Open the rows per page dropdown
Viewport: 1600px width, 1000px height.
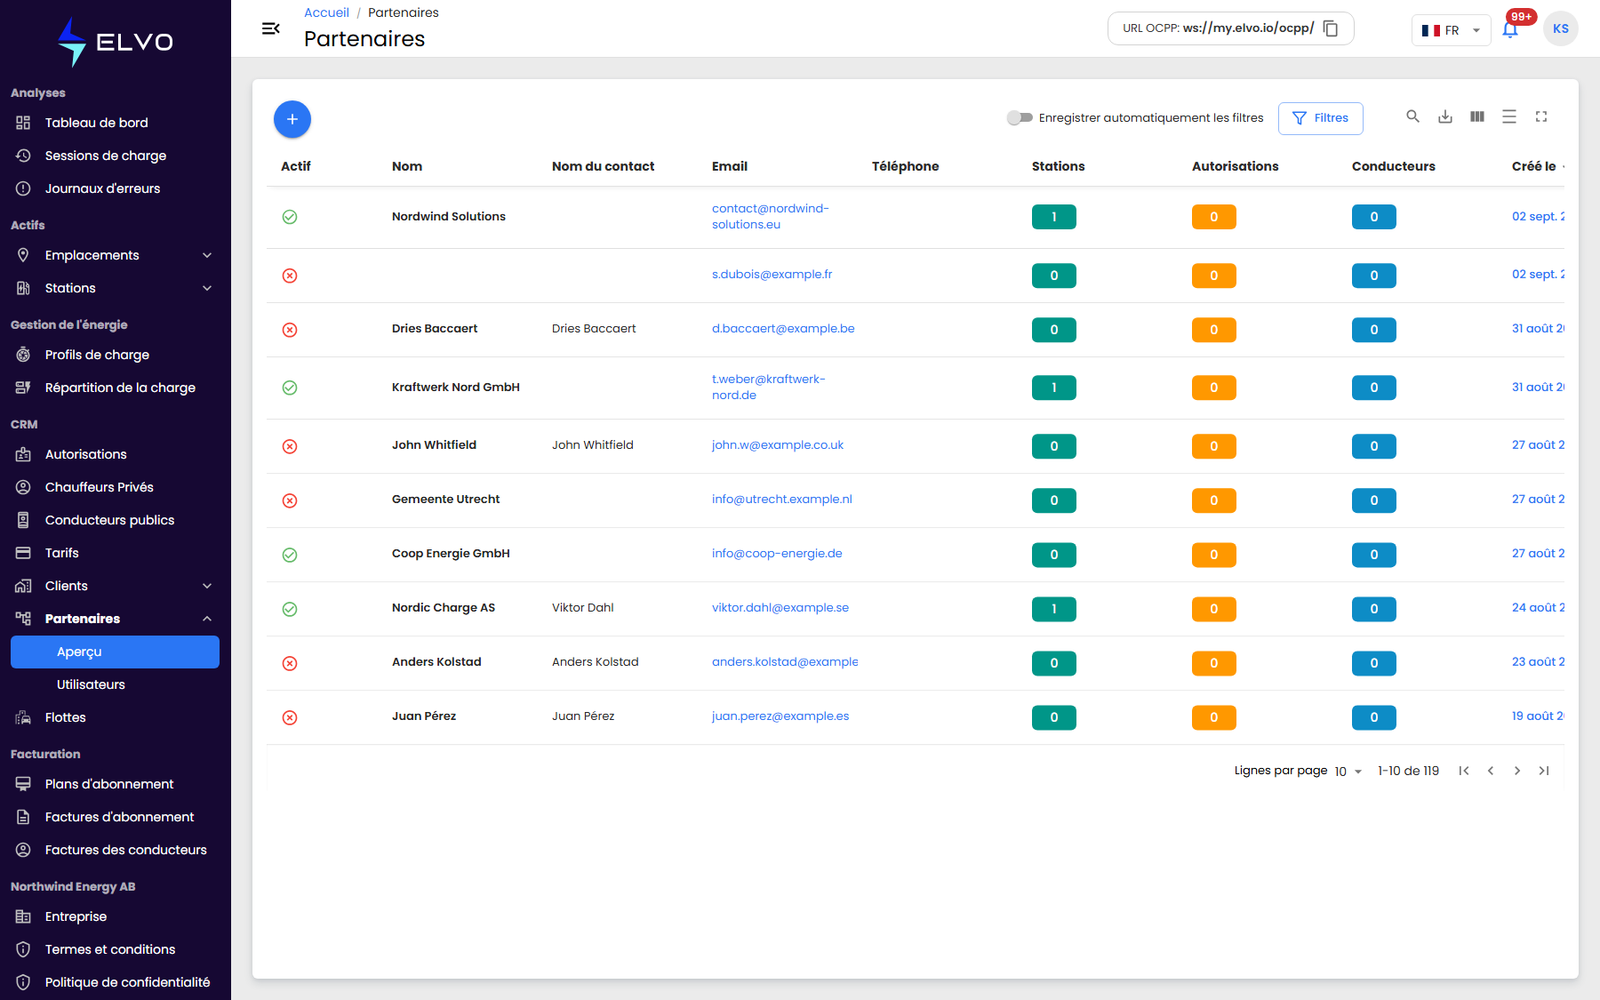[x=1348, y=771]
